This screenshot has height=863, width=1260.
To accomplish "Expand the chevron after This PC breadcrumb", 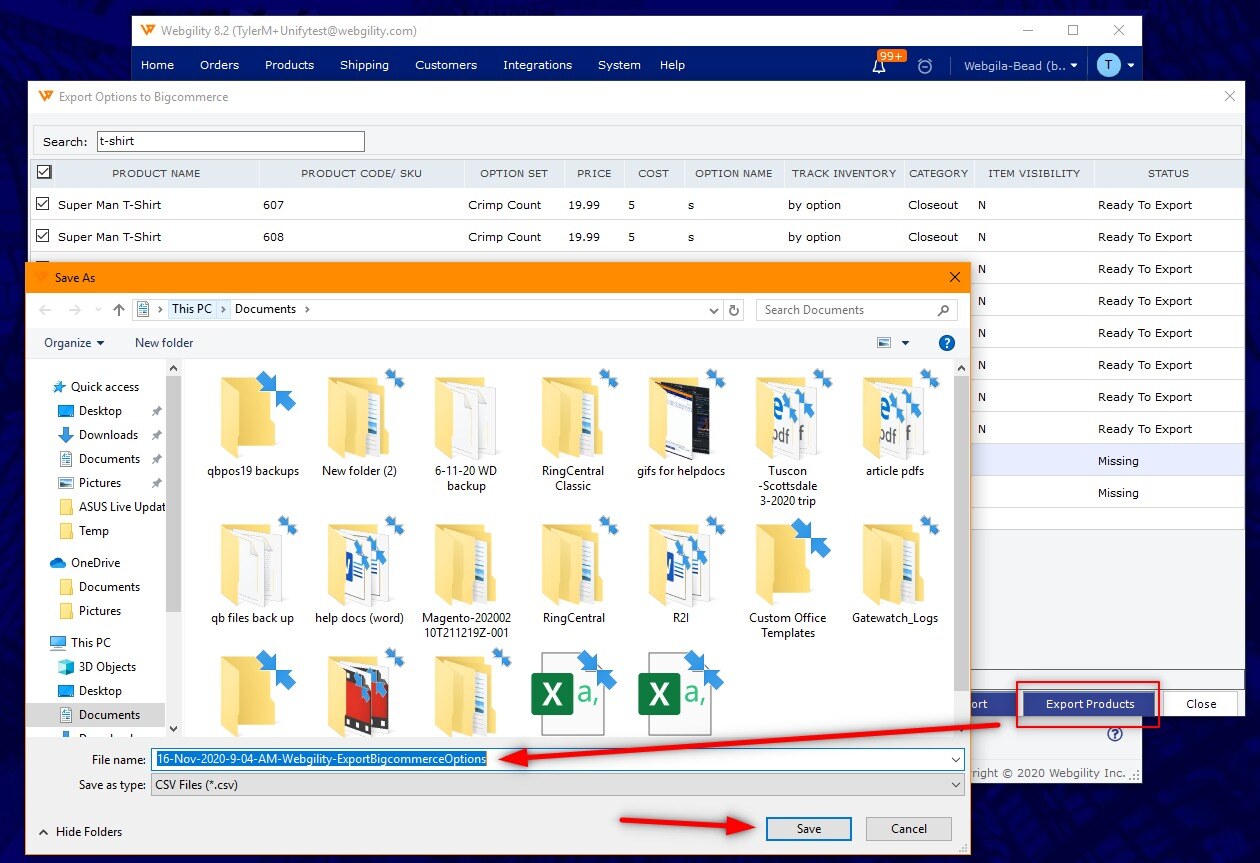I will (x=224, y=309).
